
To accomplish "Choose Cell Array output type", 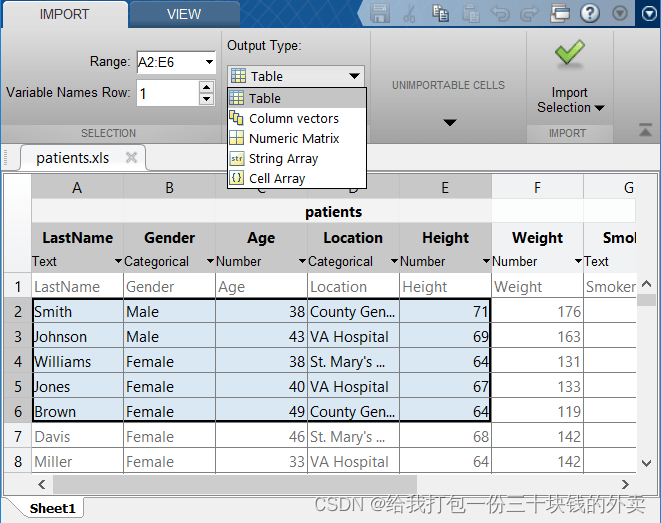I will pyautogui.click(x=297, y=178).
